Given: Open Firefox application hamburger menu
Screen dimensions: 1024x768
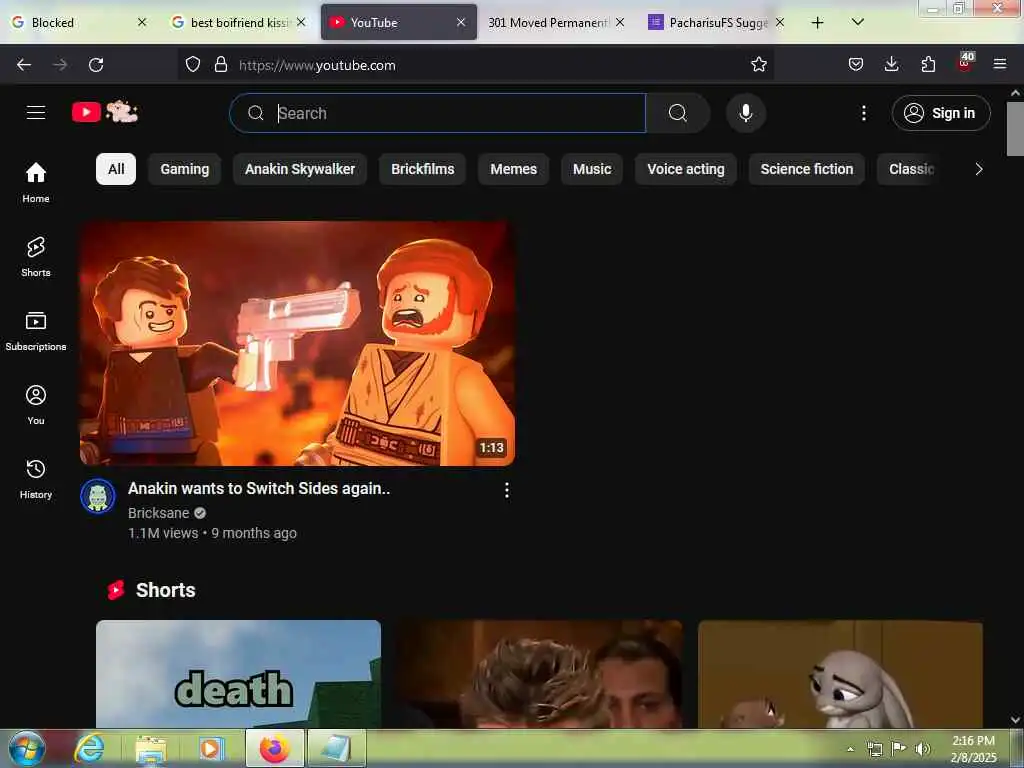Looking at the screenshot, I should tap(1000, 64).
